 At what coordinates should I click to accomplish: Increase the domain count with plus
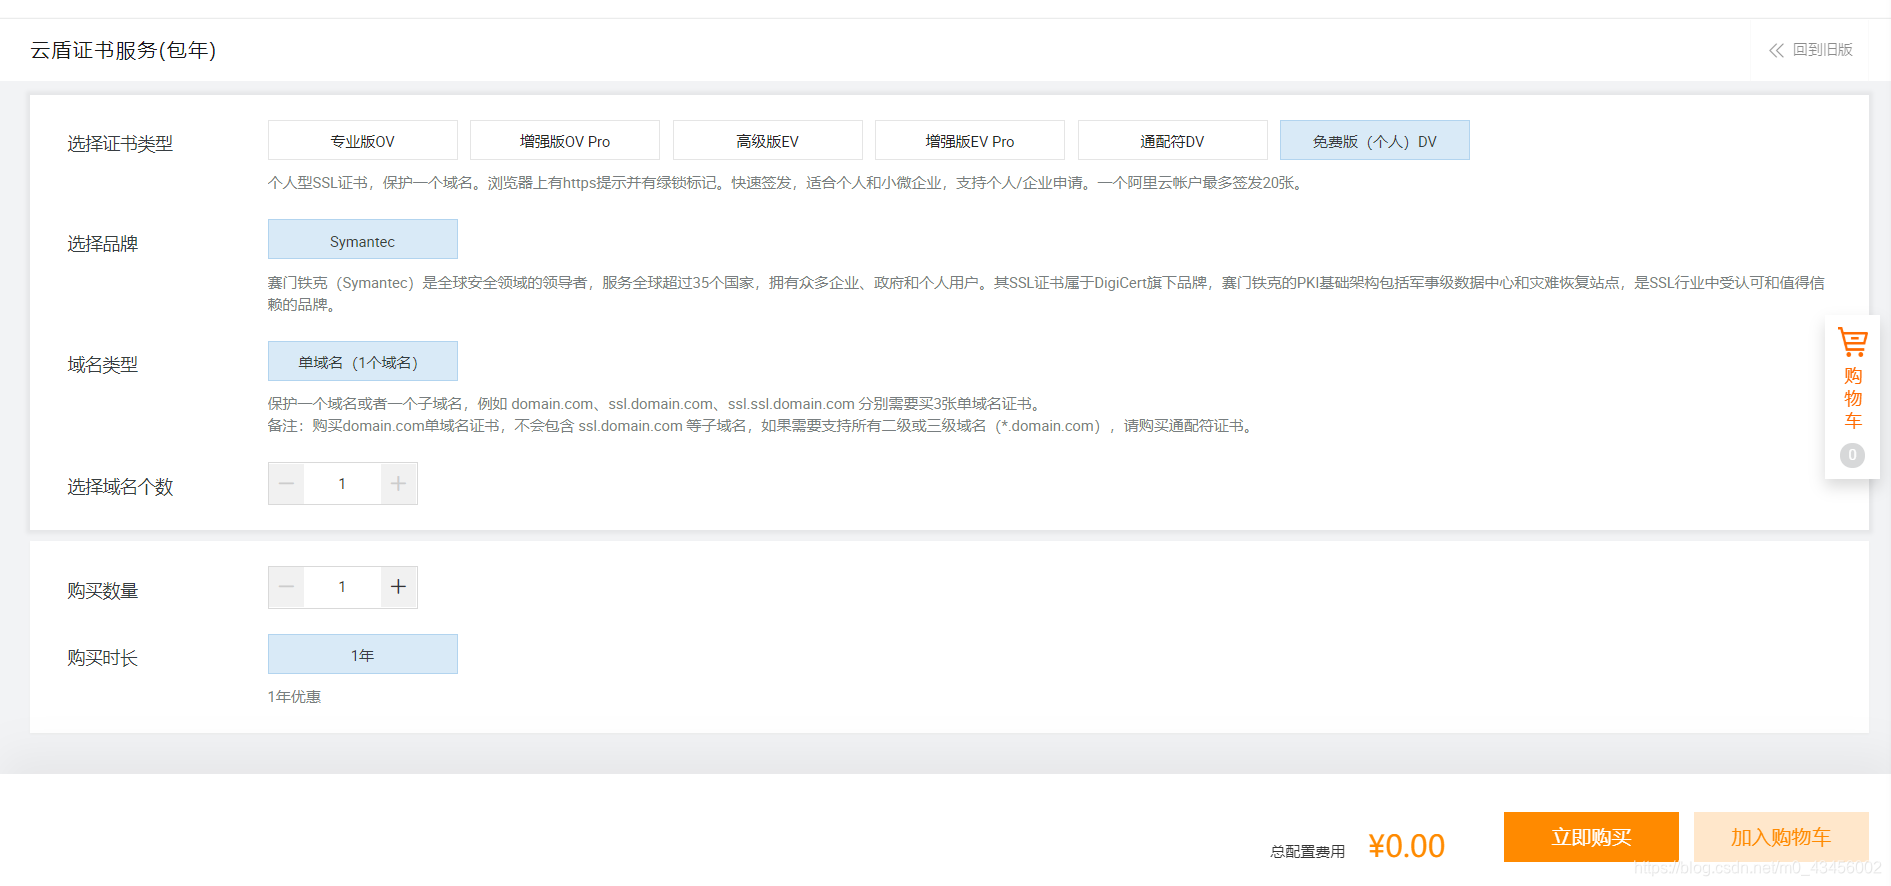[x=398, y=484]
